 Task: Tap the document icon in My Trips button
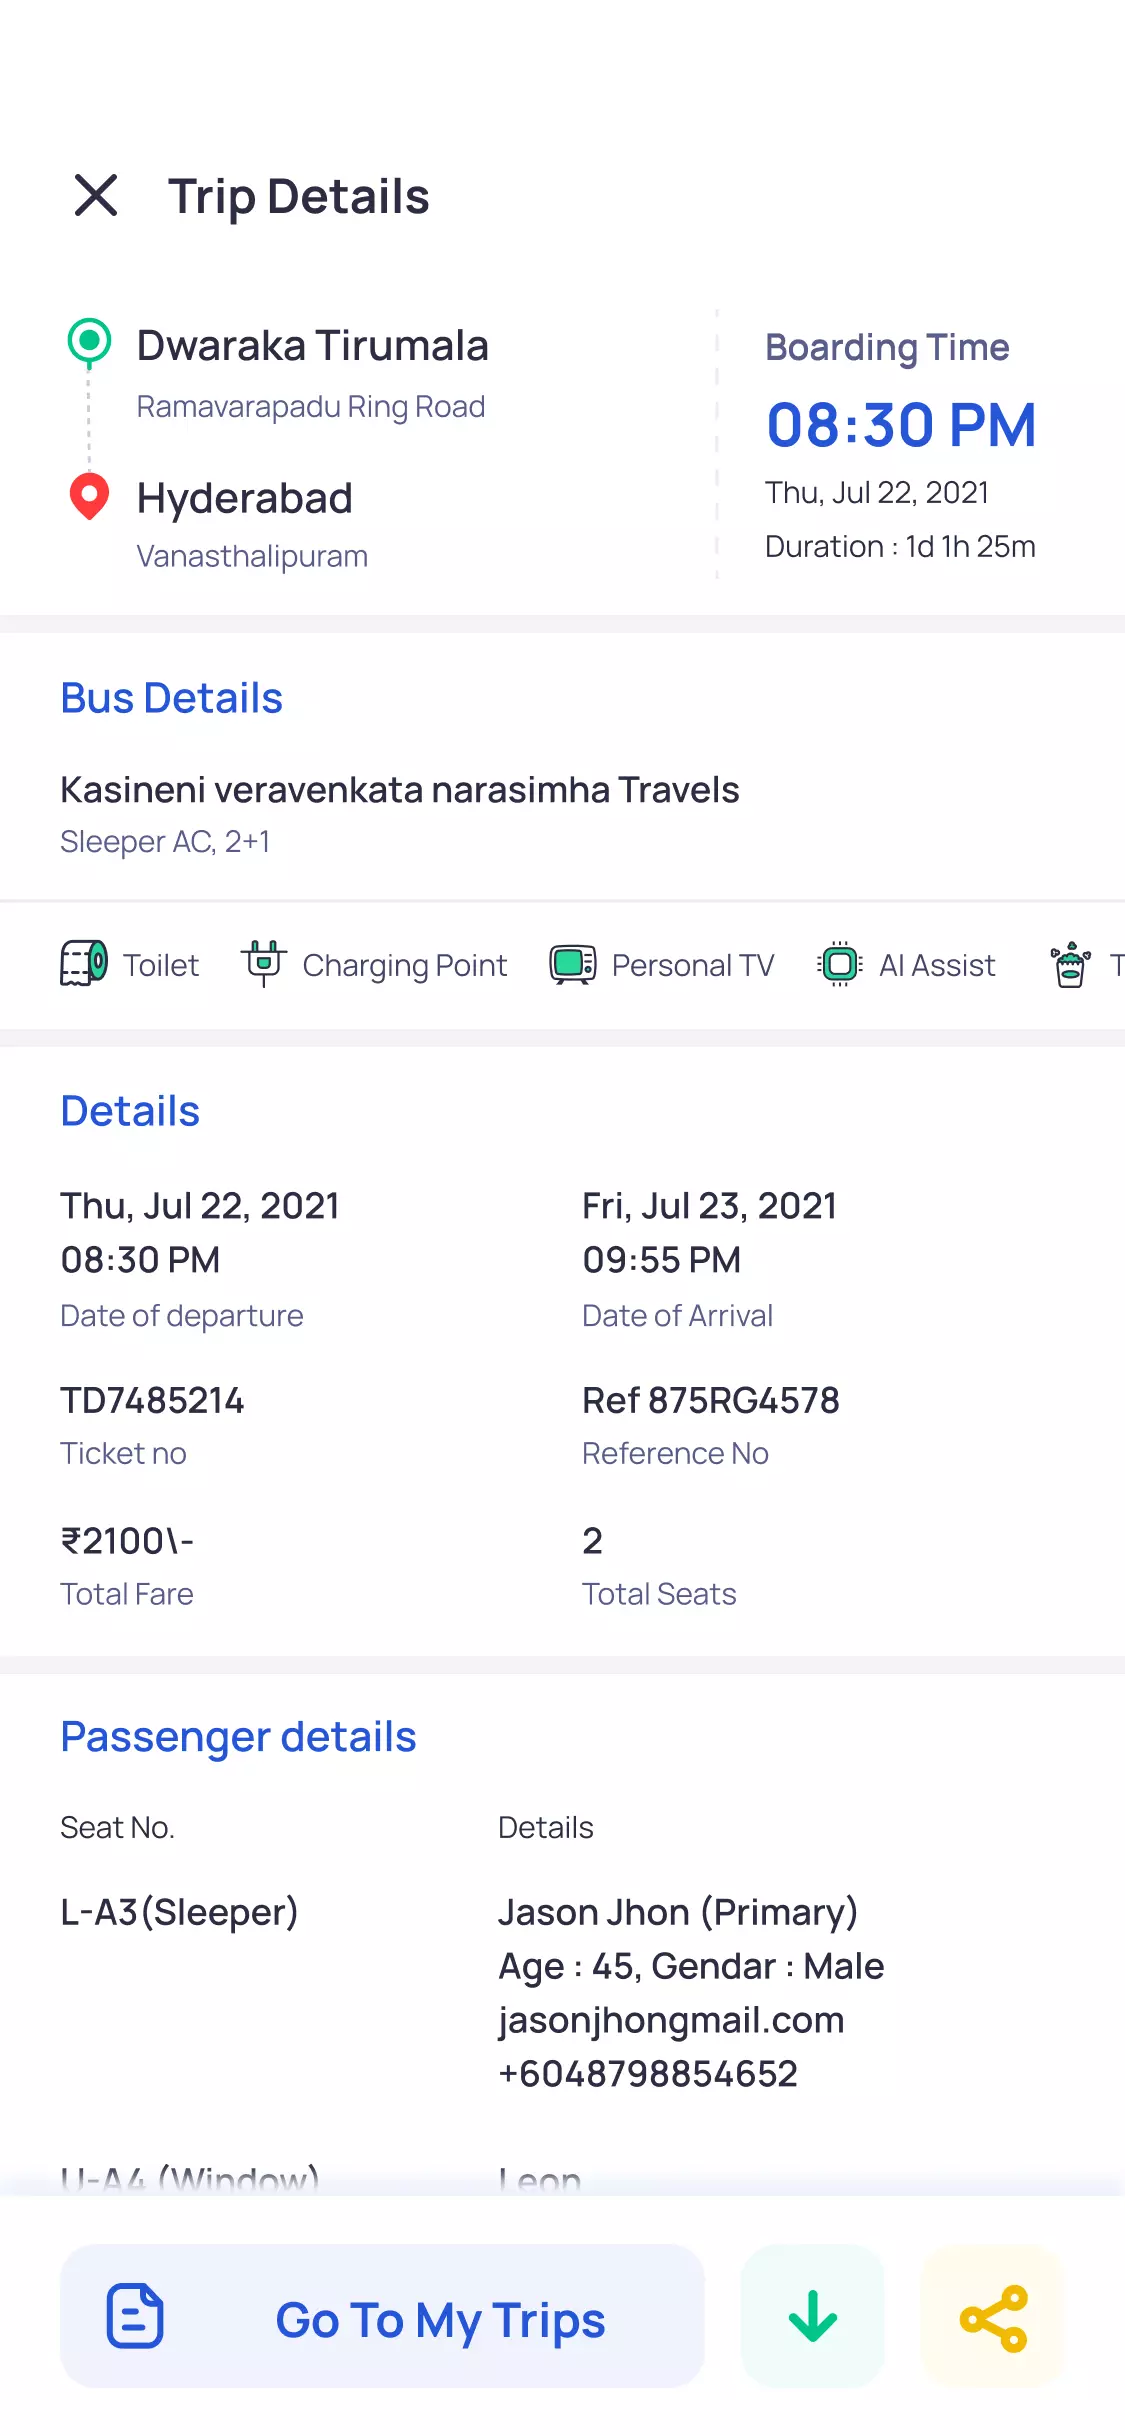(135, 2316)
